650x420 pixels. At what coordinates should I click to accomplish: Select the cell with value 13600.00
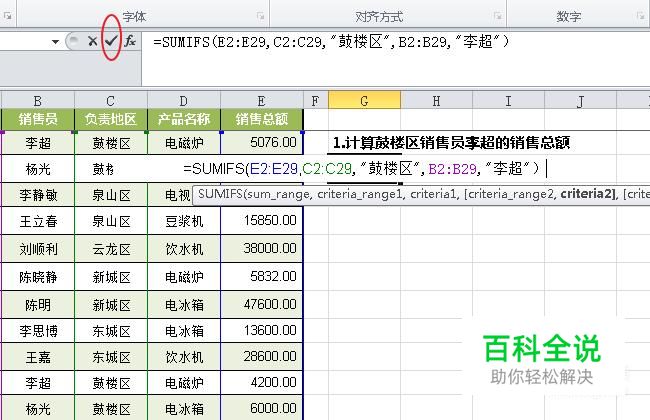pyautogui.click(x=262, y=330)
